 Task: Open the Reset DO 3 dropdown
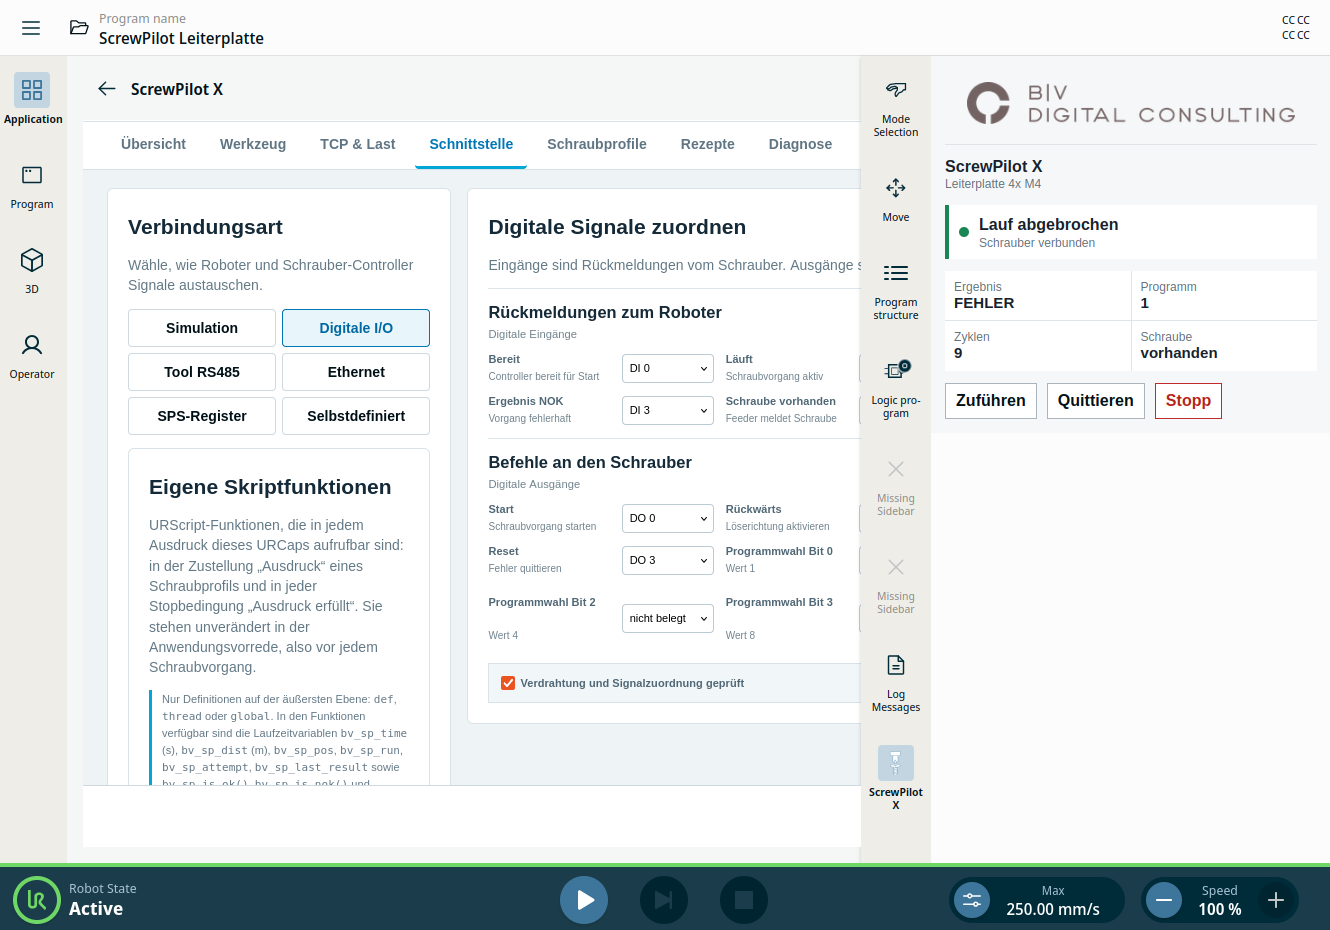[668, 560]
